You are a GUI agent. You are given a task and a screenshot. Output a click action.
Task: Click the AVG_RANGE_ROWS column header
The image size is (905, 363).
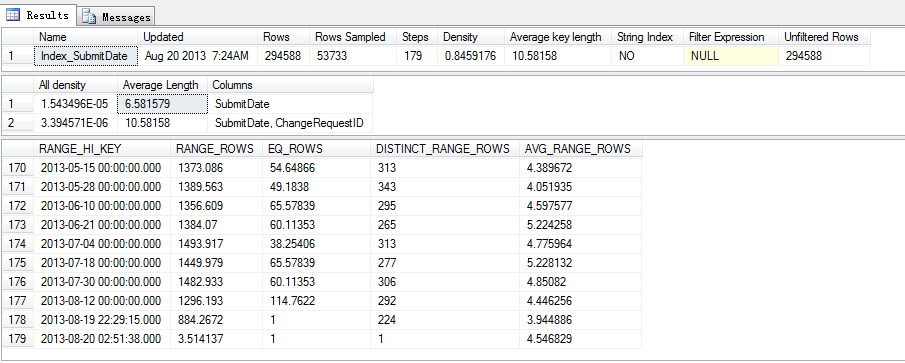(x=580, y=149)
